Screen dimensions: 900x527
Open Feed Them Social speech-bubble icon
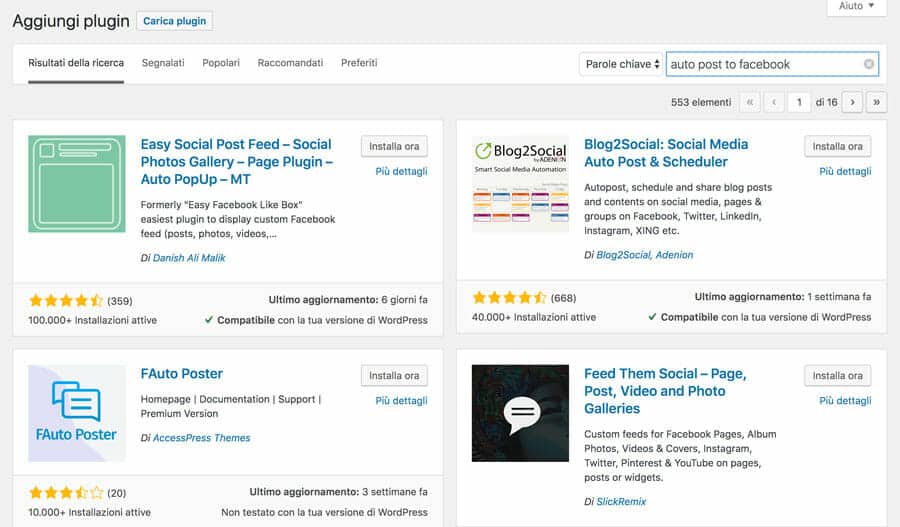pos(520,413)
